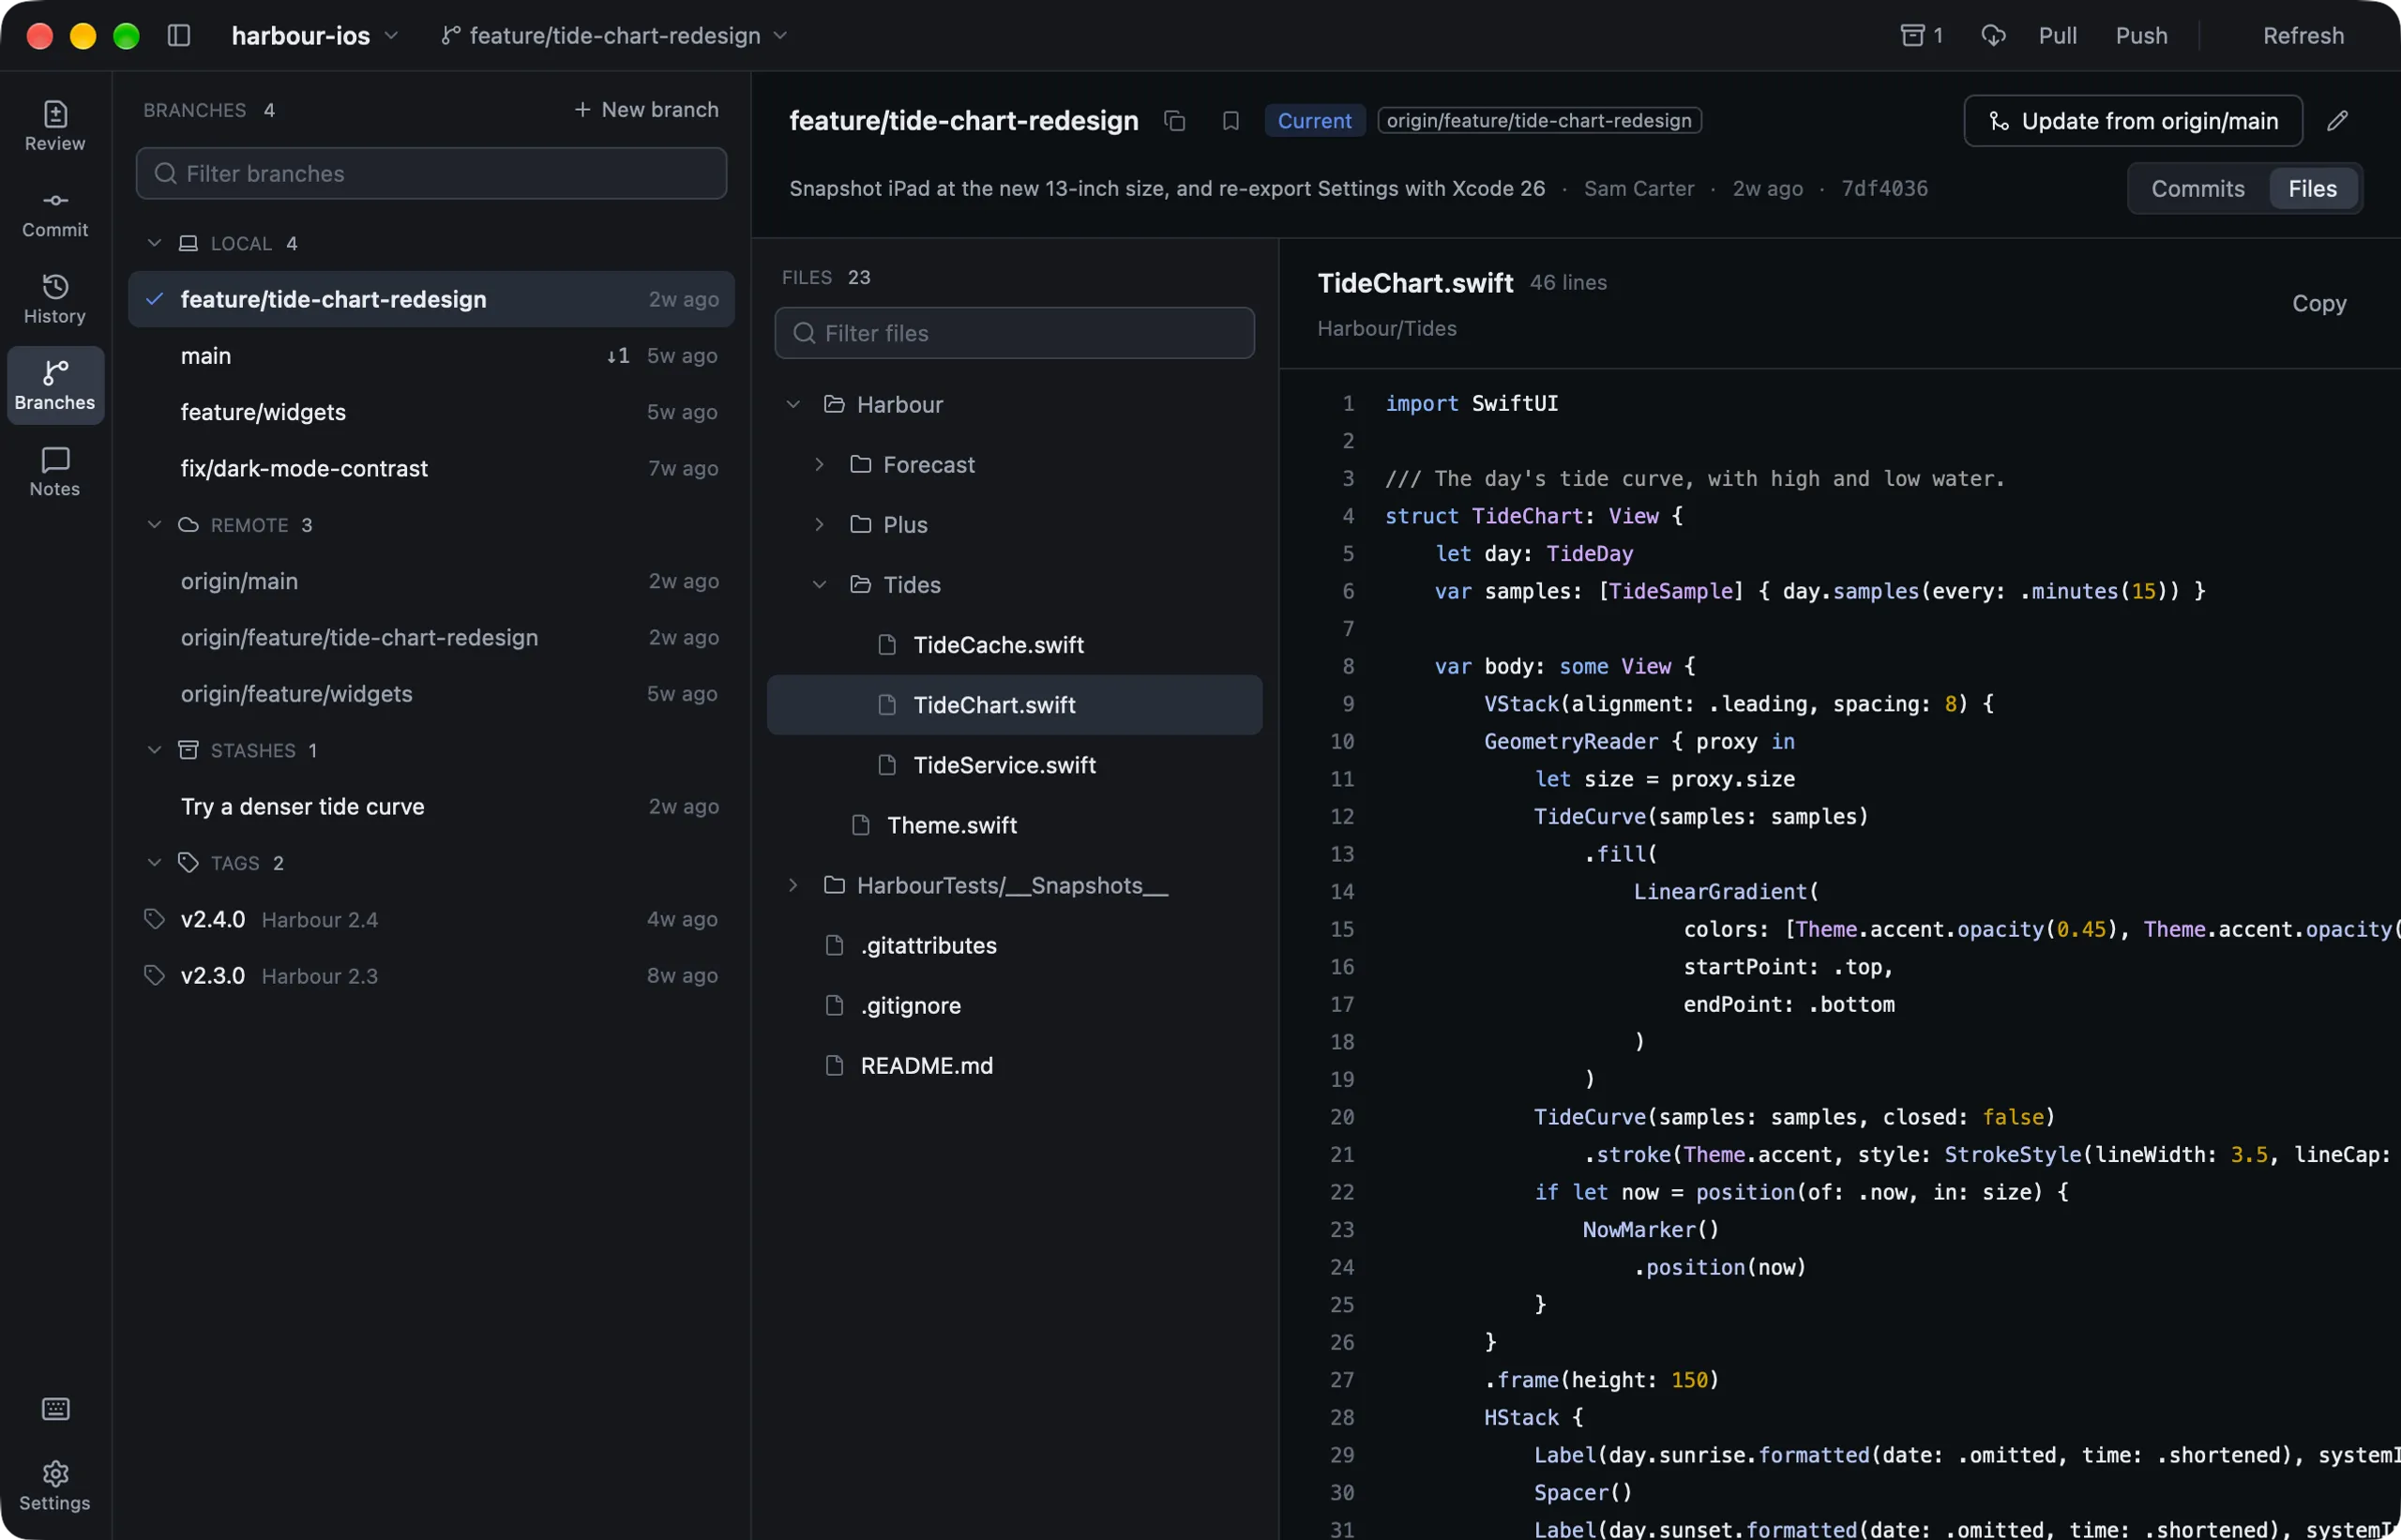Click the fetch cloud icon

click(1993, 36)
